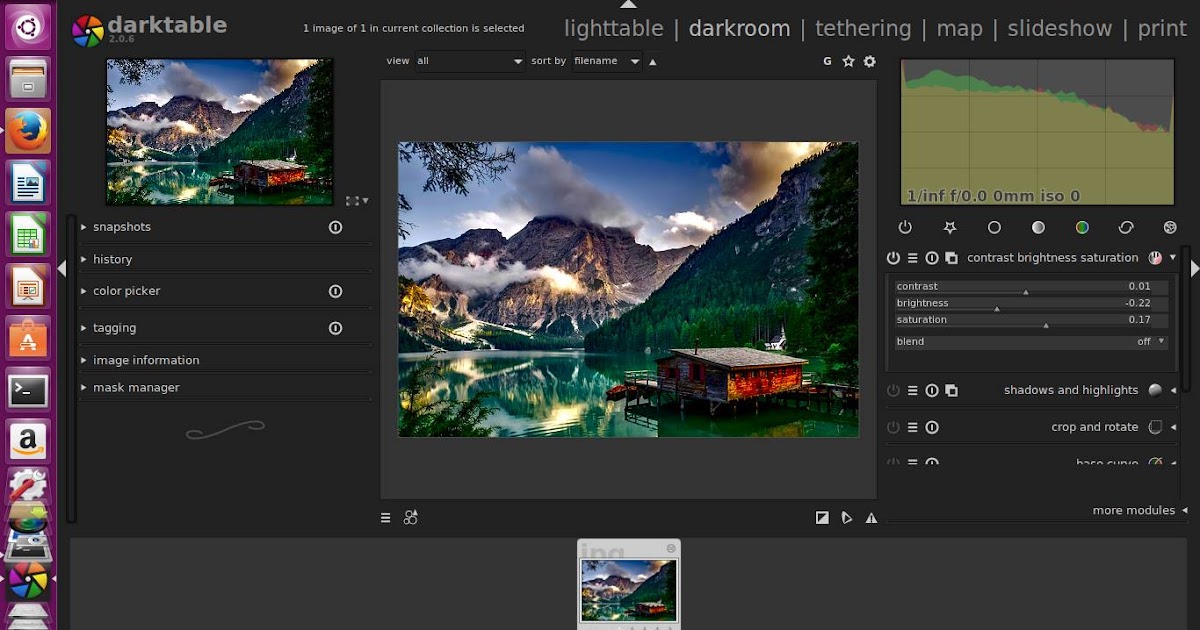Collapse the right side panel arrow

pos(1194,268)
